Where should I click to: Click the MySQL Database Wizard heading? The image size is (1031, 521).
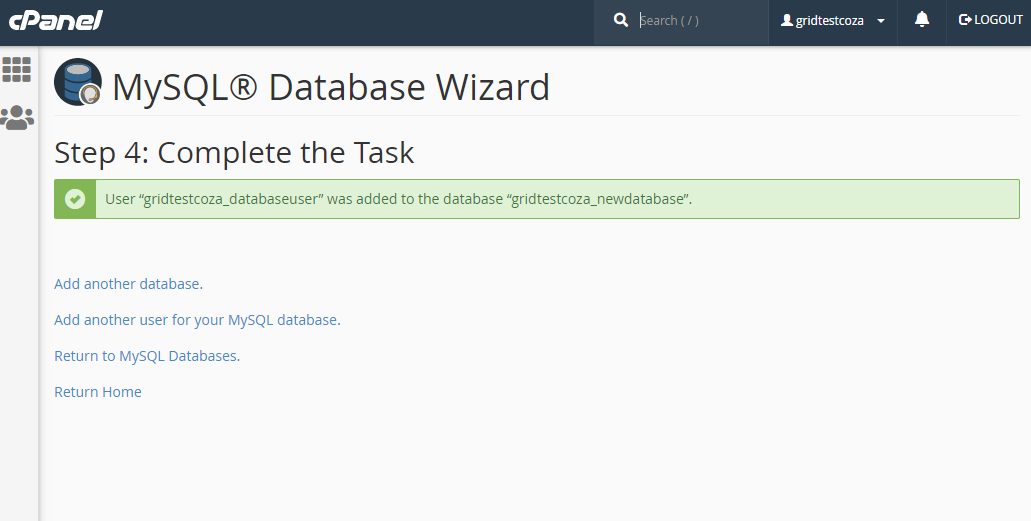point(331,87)
